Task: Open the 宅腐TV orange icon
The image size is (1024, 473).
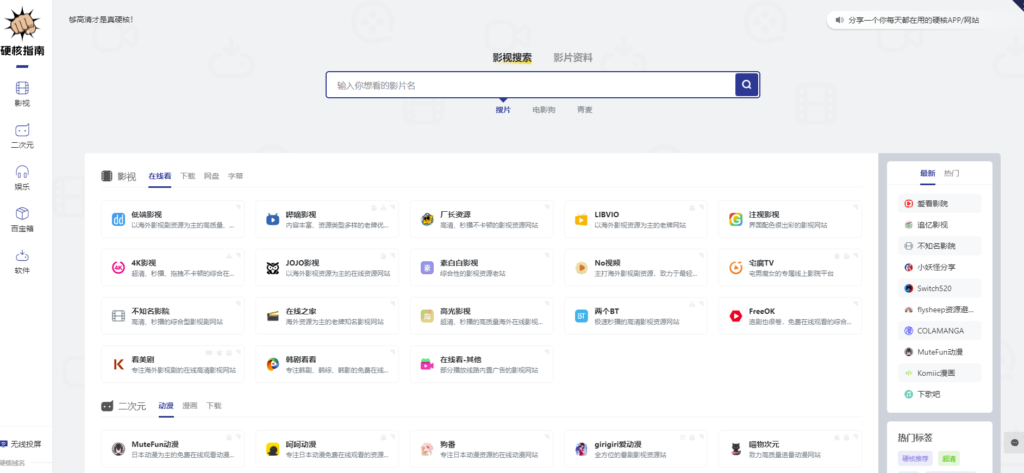Action: pos(736,268)
